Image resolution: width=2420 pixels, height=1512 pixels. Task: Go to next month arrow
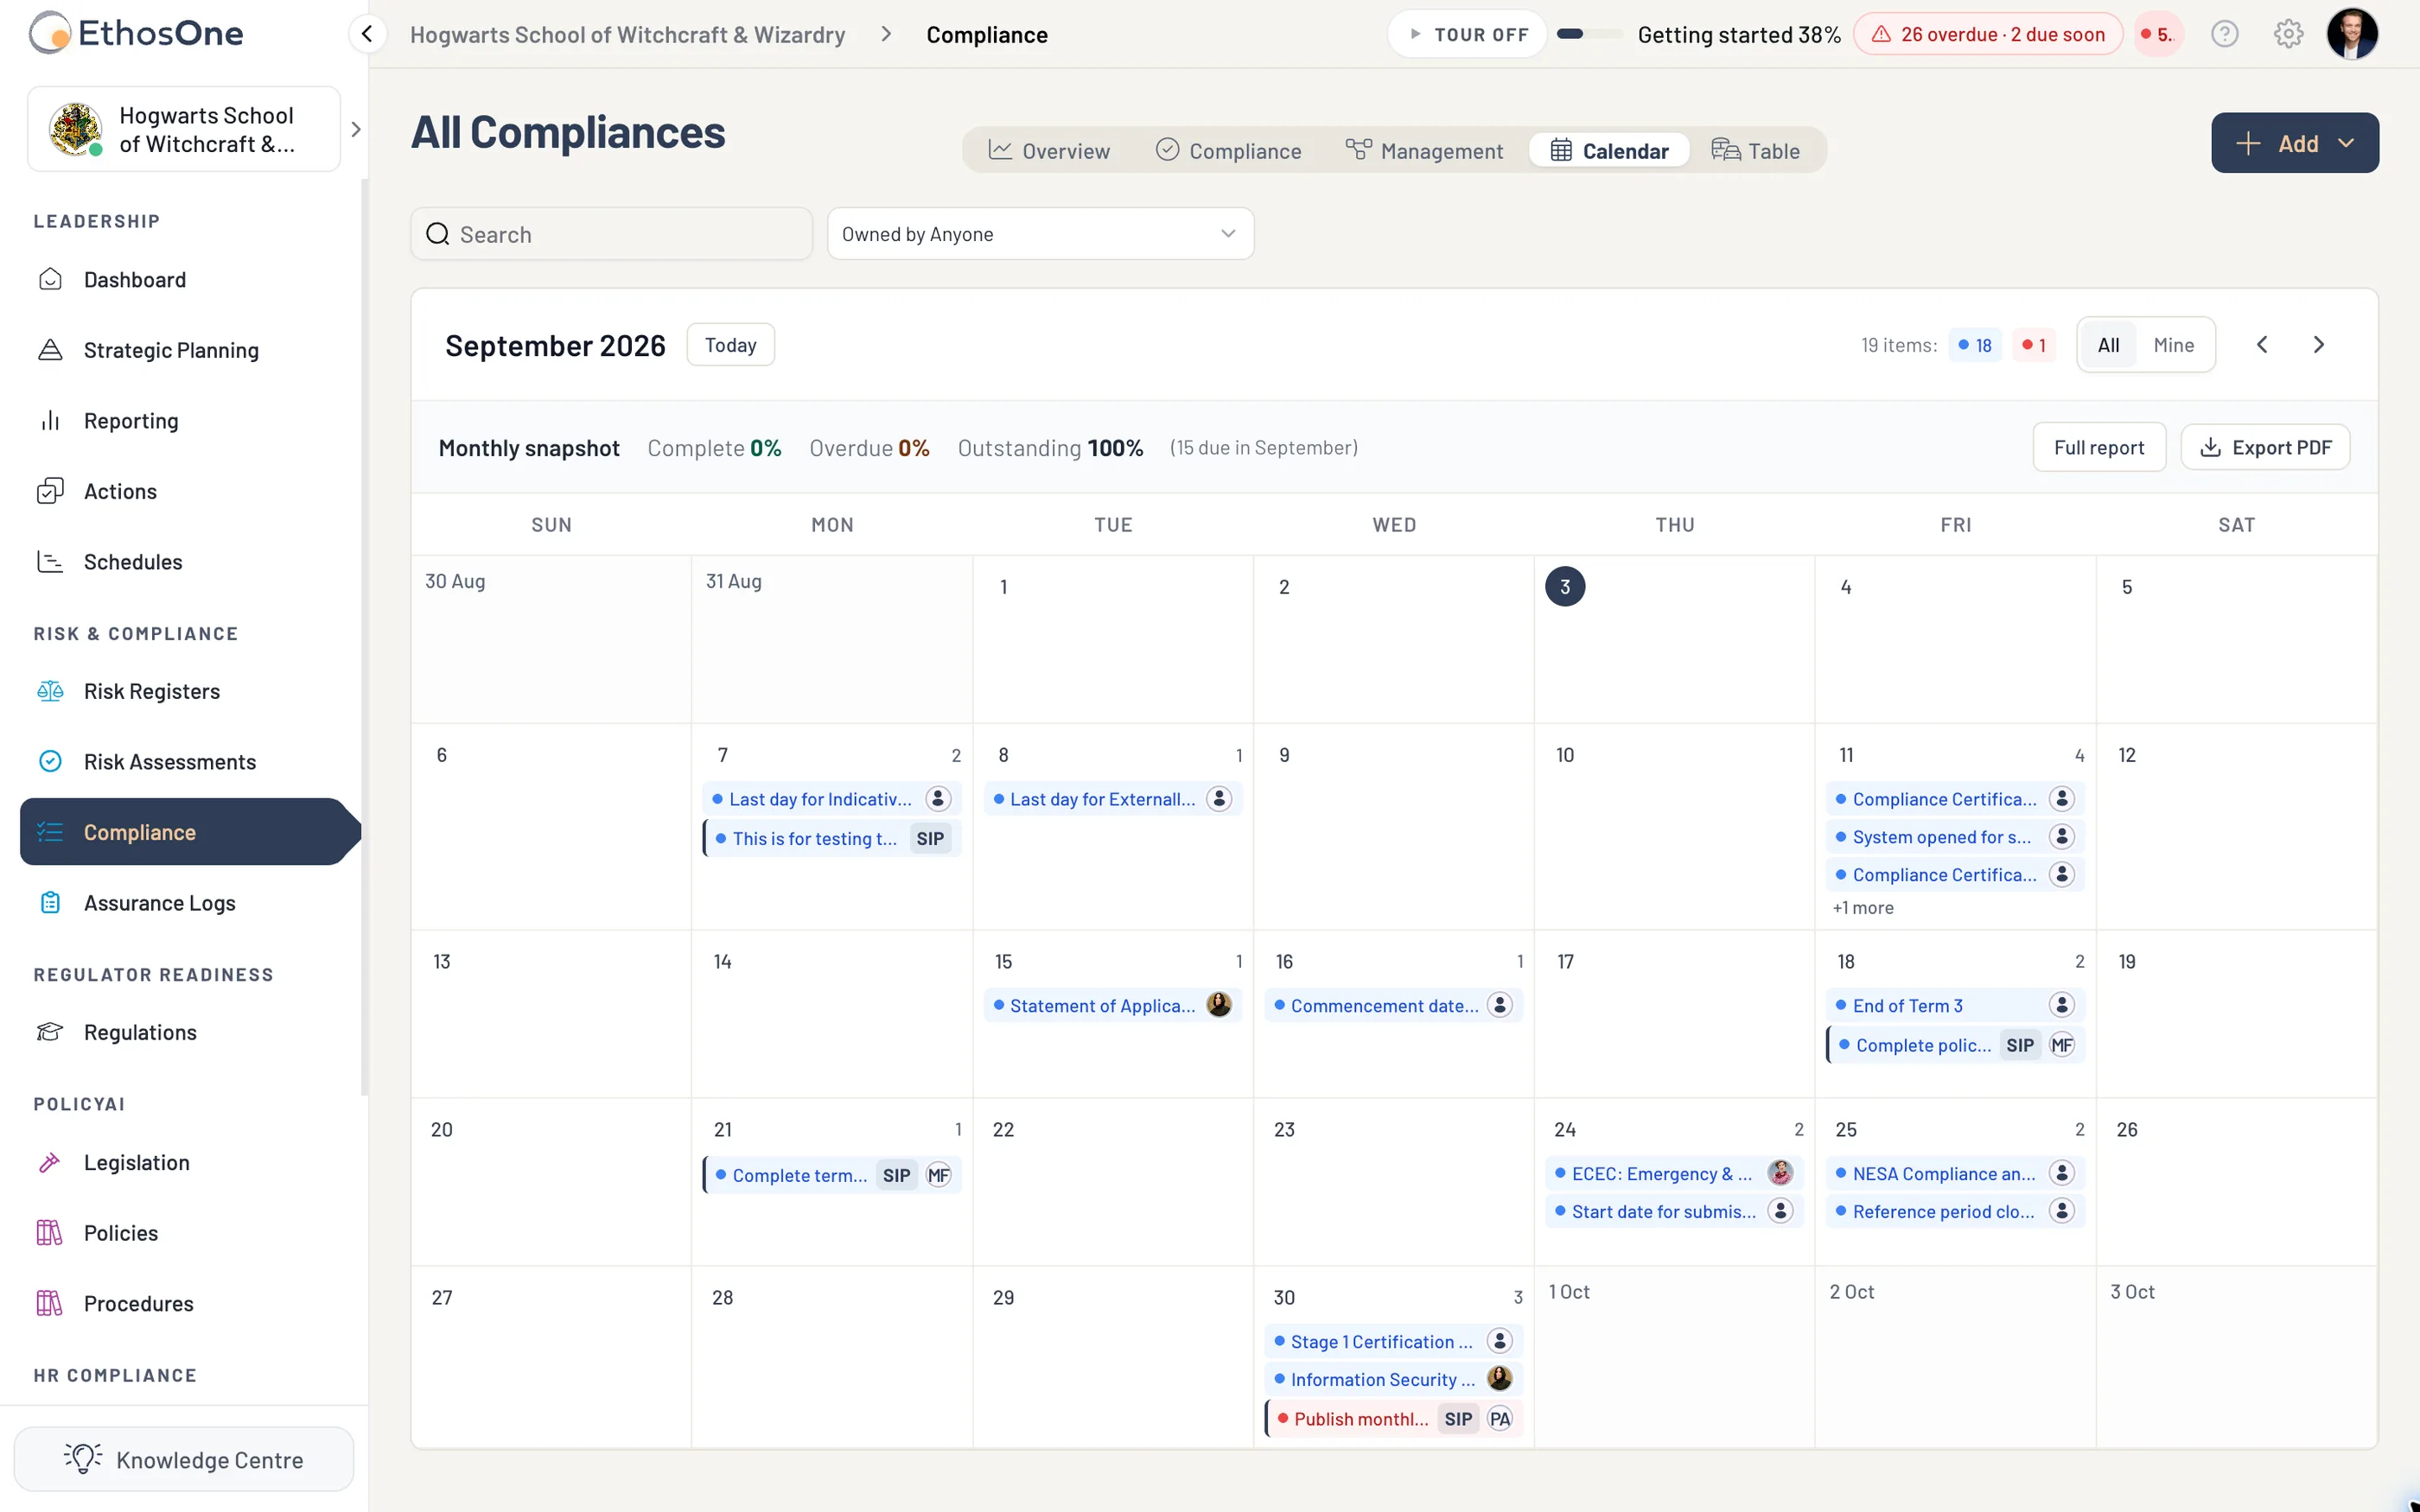coord(2318,345)
